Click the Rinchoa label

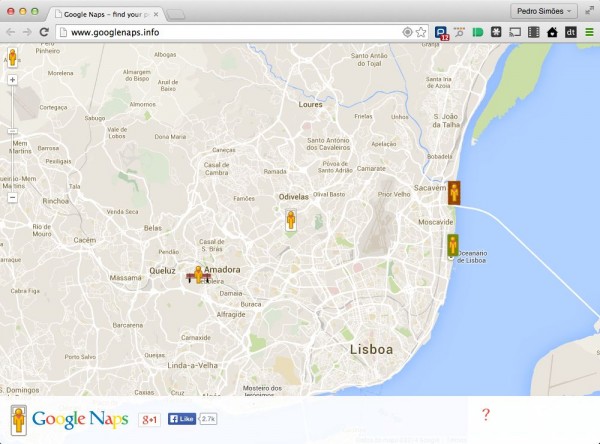pos(56,201)
